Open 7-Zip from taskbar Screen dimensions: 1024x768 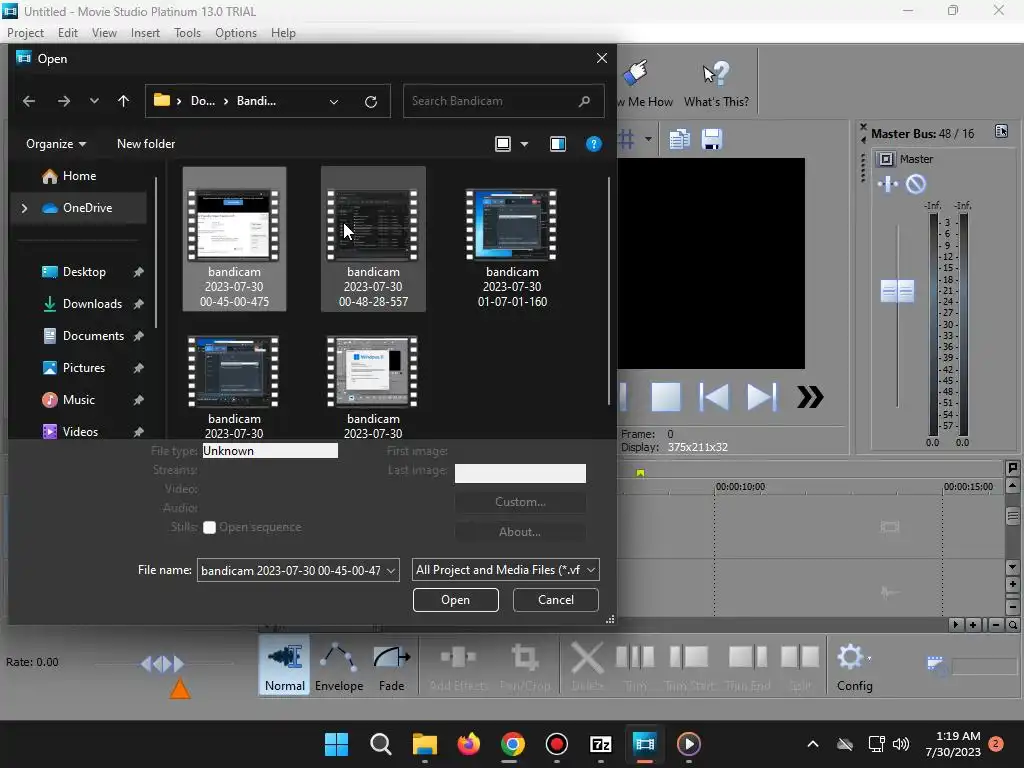(600, 744)
